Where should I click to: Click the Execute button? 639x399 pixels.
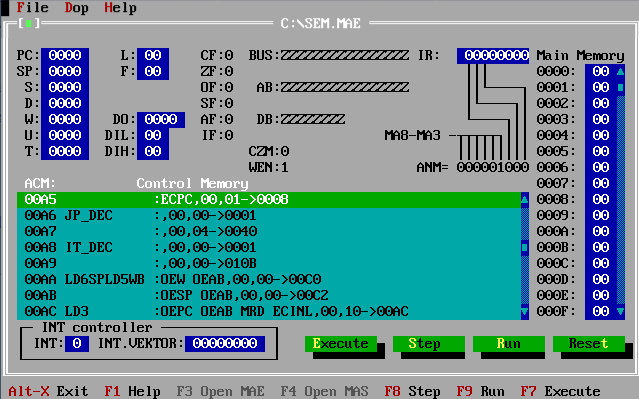pyautogui.click(x=340, y=344)
